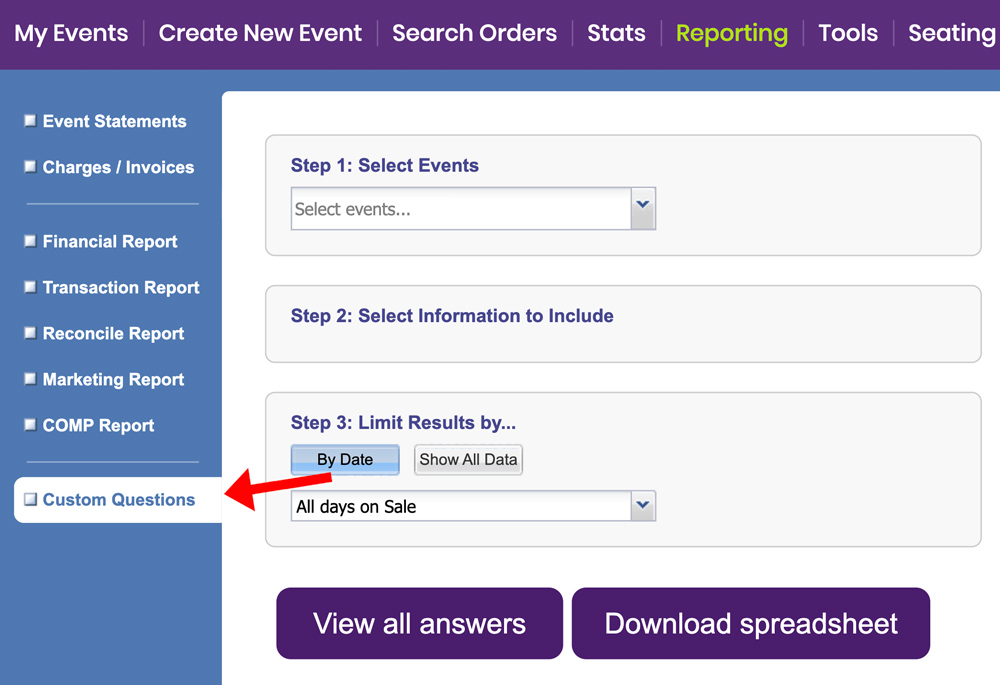
Task: Click the square bullet beside Financial Report
Action: click(x=30, y=241)
